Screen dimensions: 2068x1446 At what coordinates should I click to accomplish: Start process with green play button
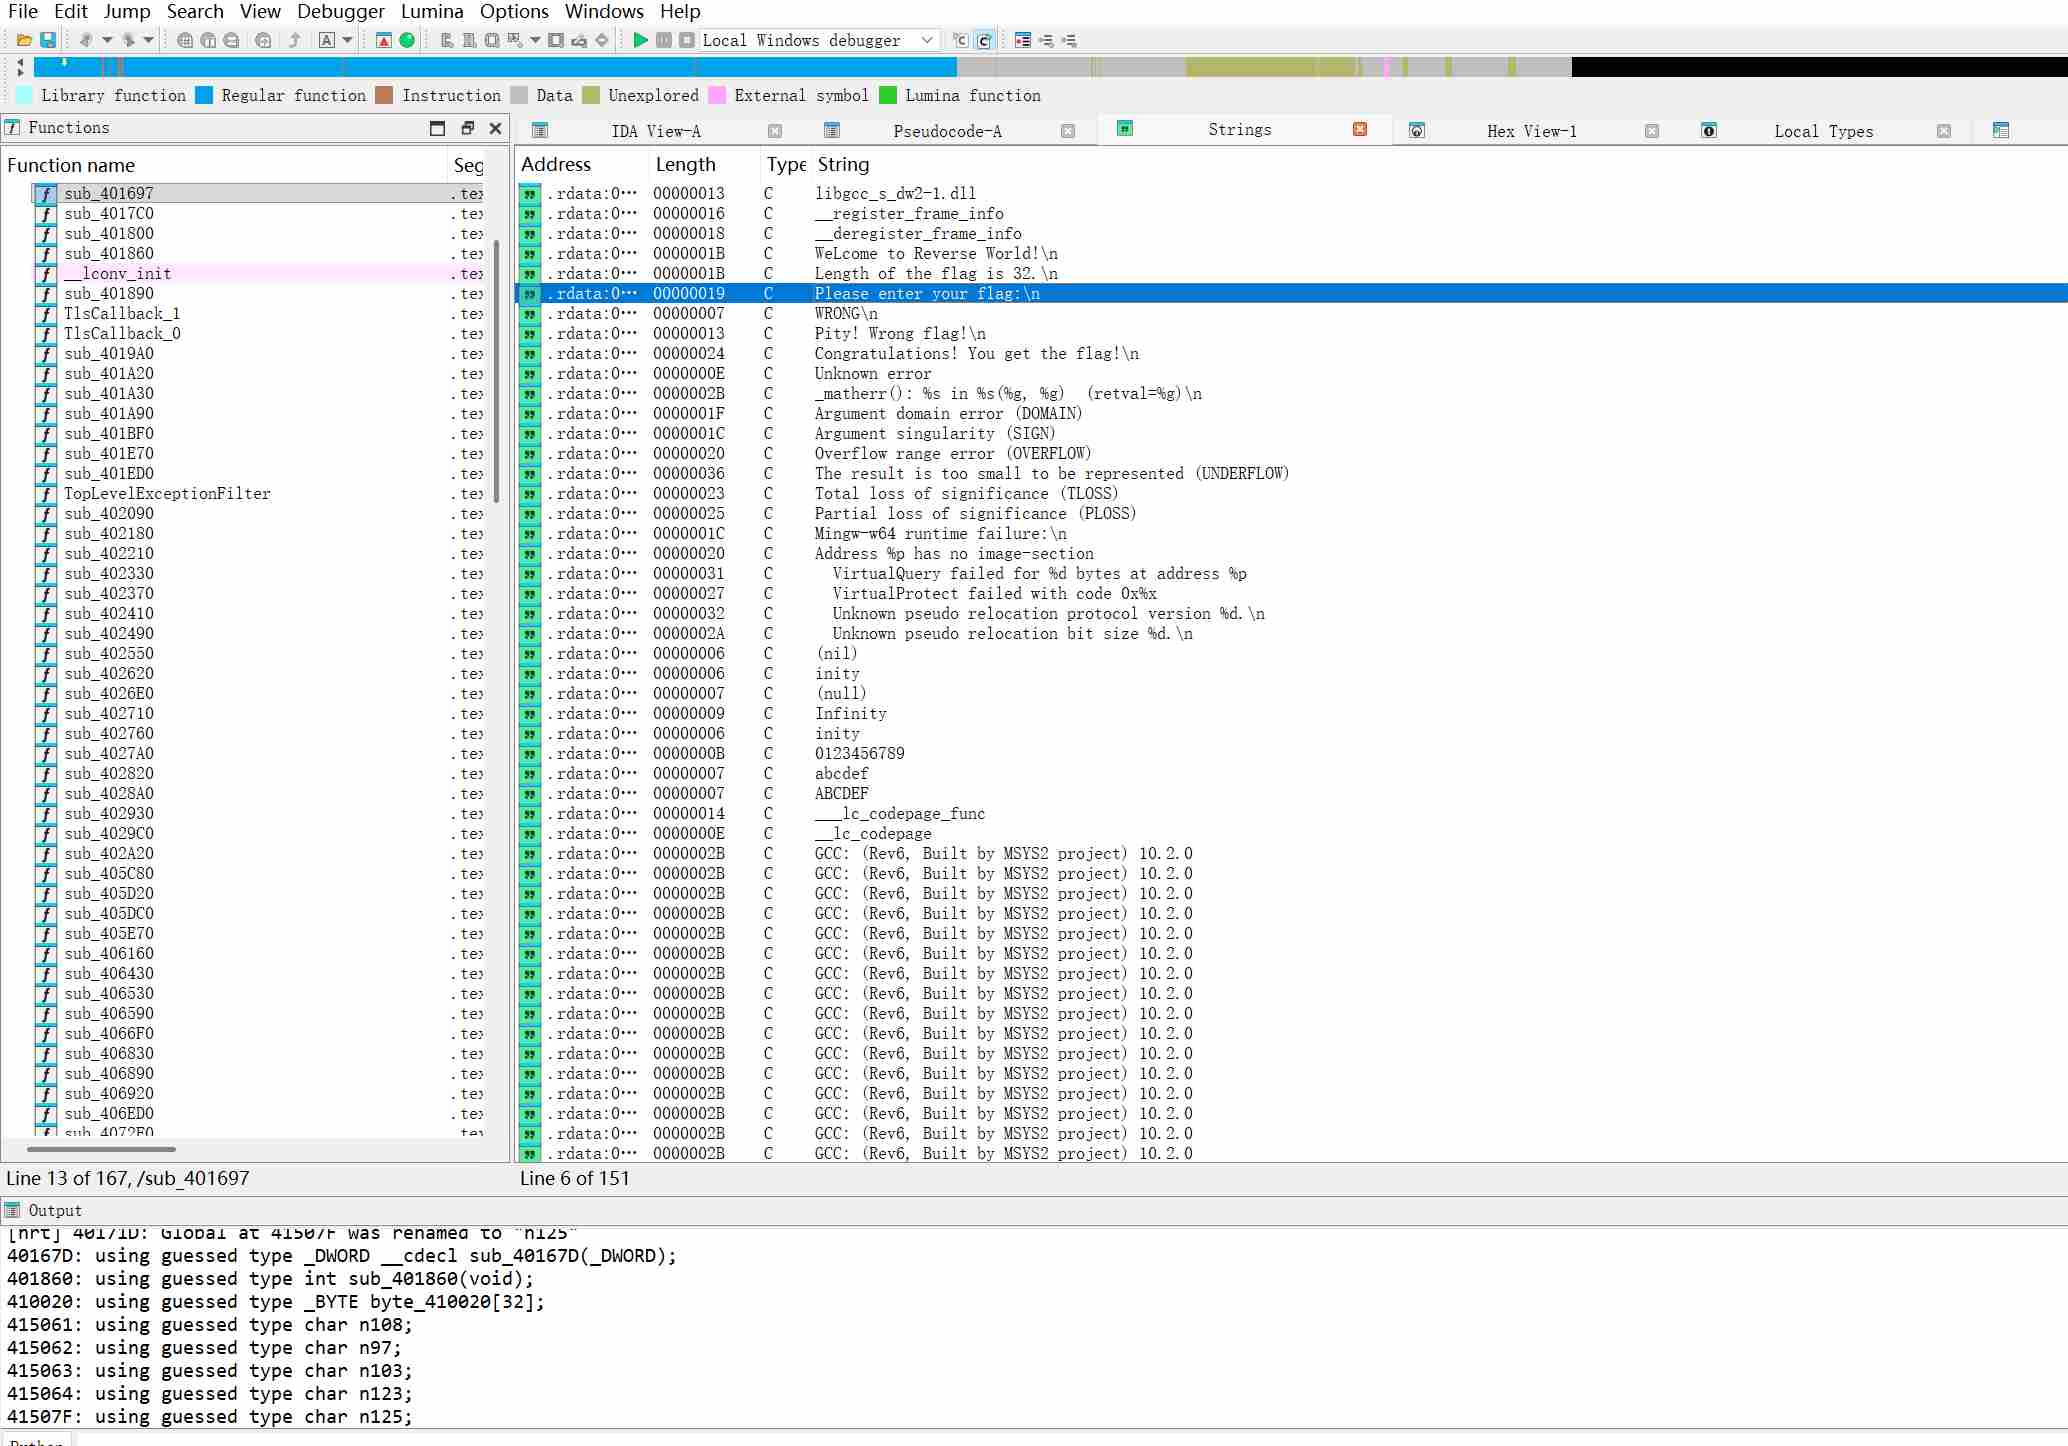point(640,41)
